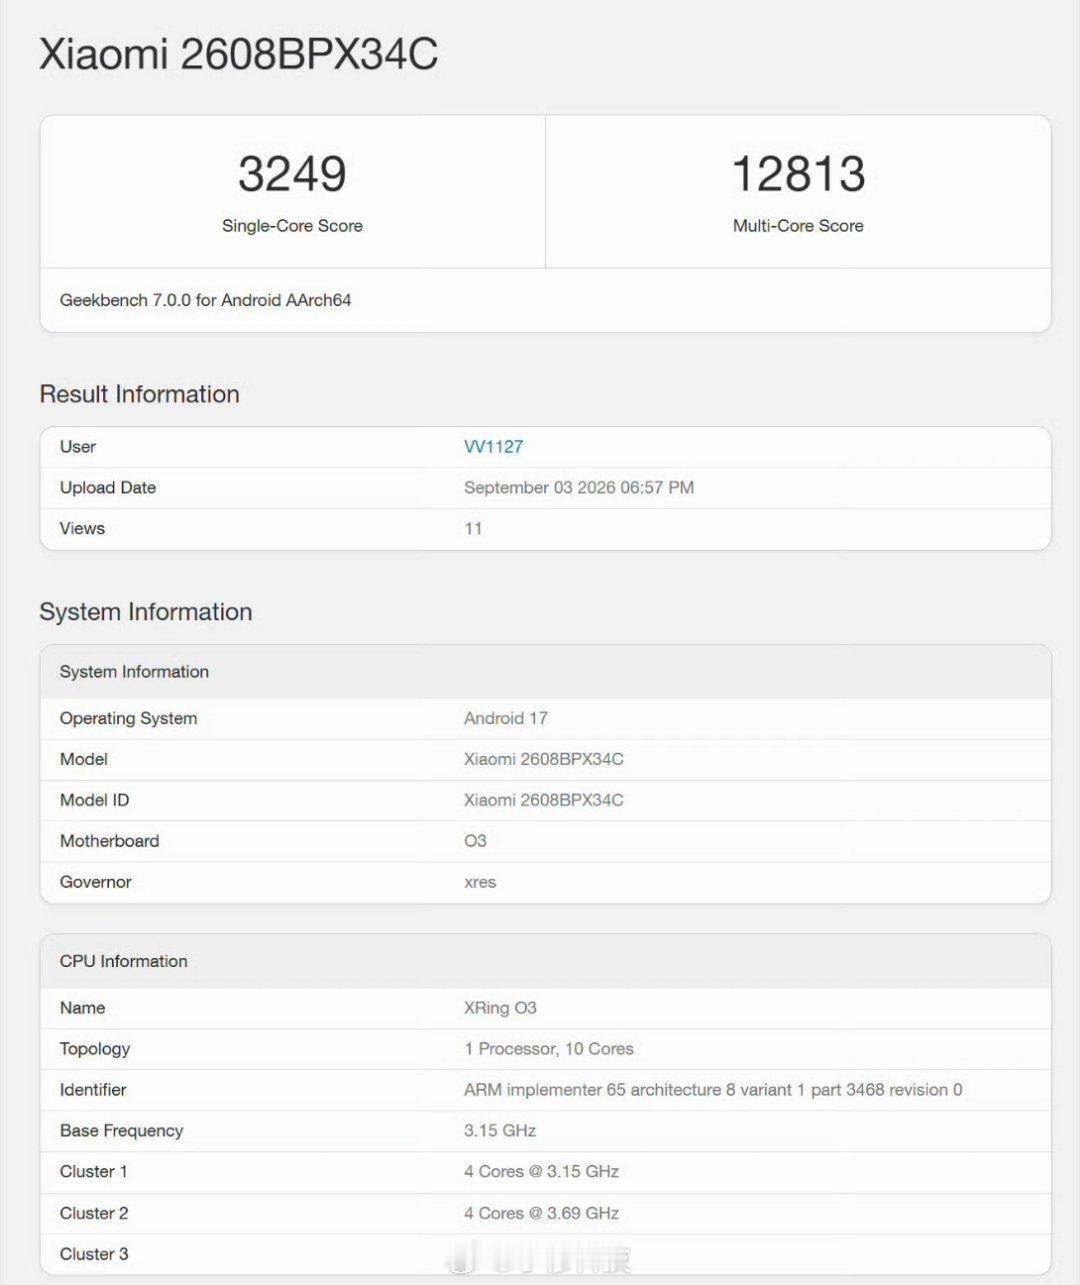Screen dimensions: 1080x1285
Task: Click the User row label
Action: (78, 447)
